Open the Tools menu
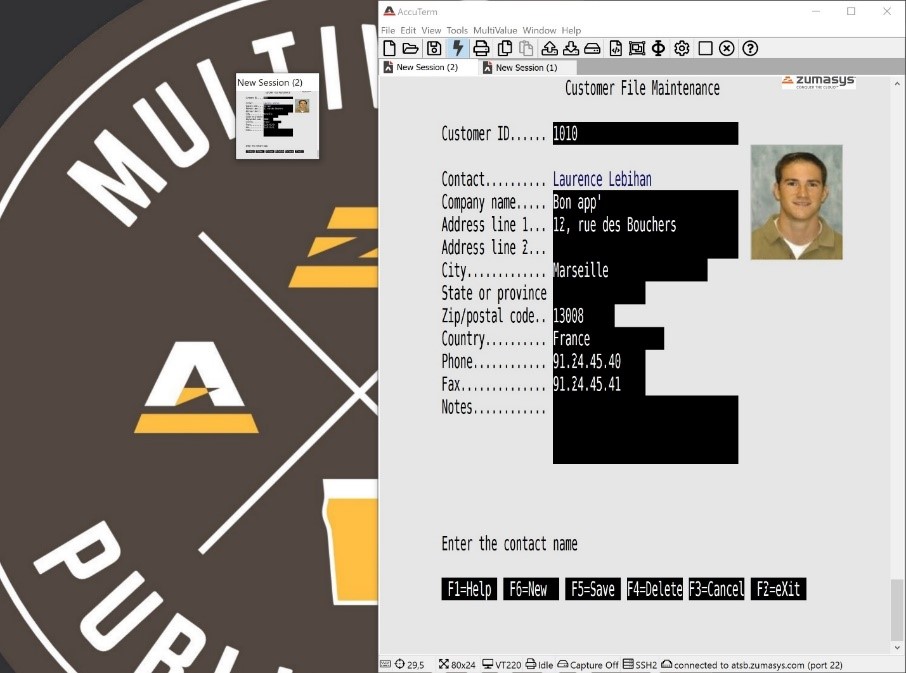906x673 pixels. tap(457, 30)
